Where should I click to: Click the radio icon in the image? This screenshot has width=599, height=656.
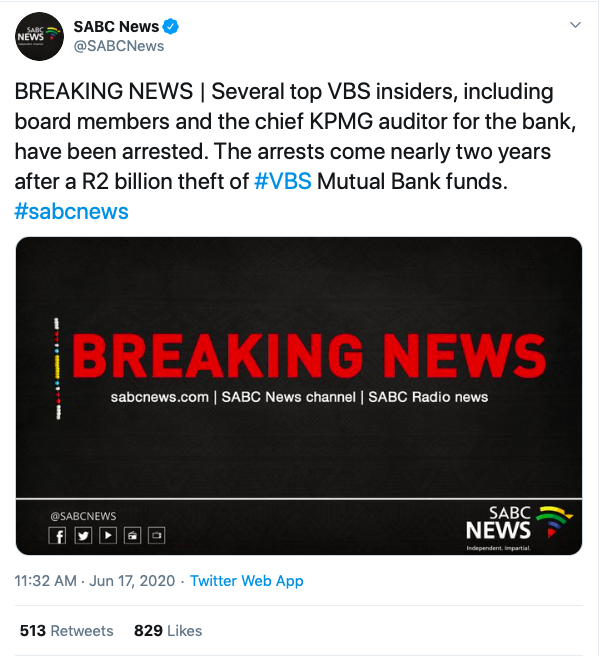click(x=133, y=536)
